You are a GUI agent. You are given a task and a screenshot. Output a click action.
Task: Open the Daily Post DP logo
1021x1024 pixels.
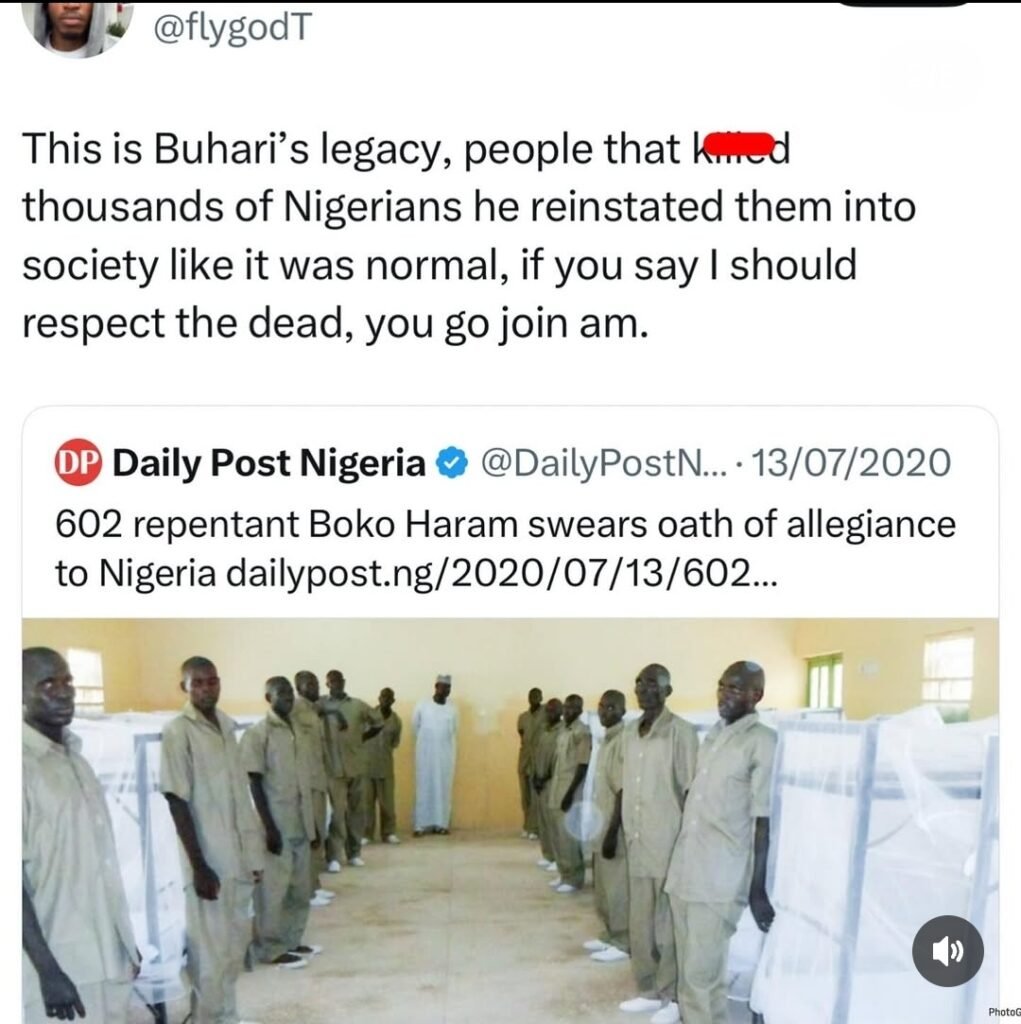(79, 465)
